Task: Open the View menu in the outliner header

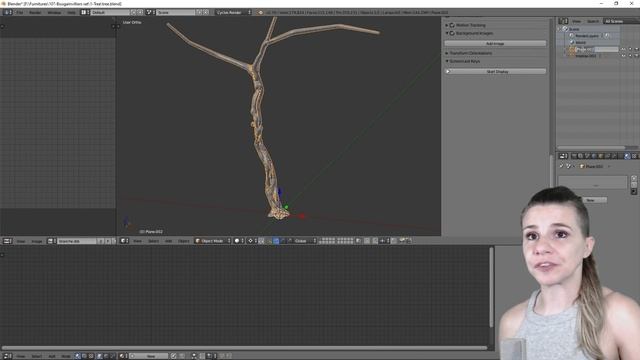Action: click(x=576, y=21)
